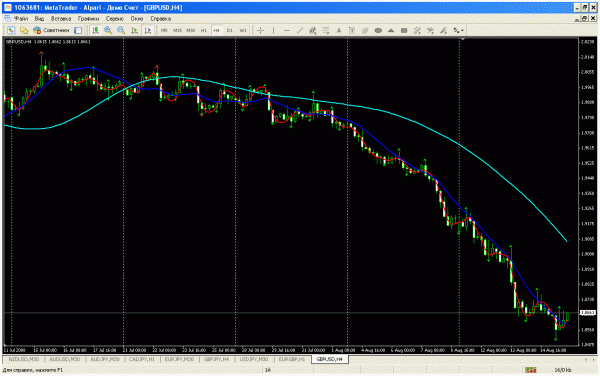The height and width of the screenshot is (376, 600).
Task: Switch to D1 timeframe
Action: pos(230,30)
